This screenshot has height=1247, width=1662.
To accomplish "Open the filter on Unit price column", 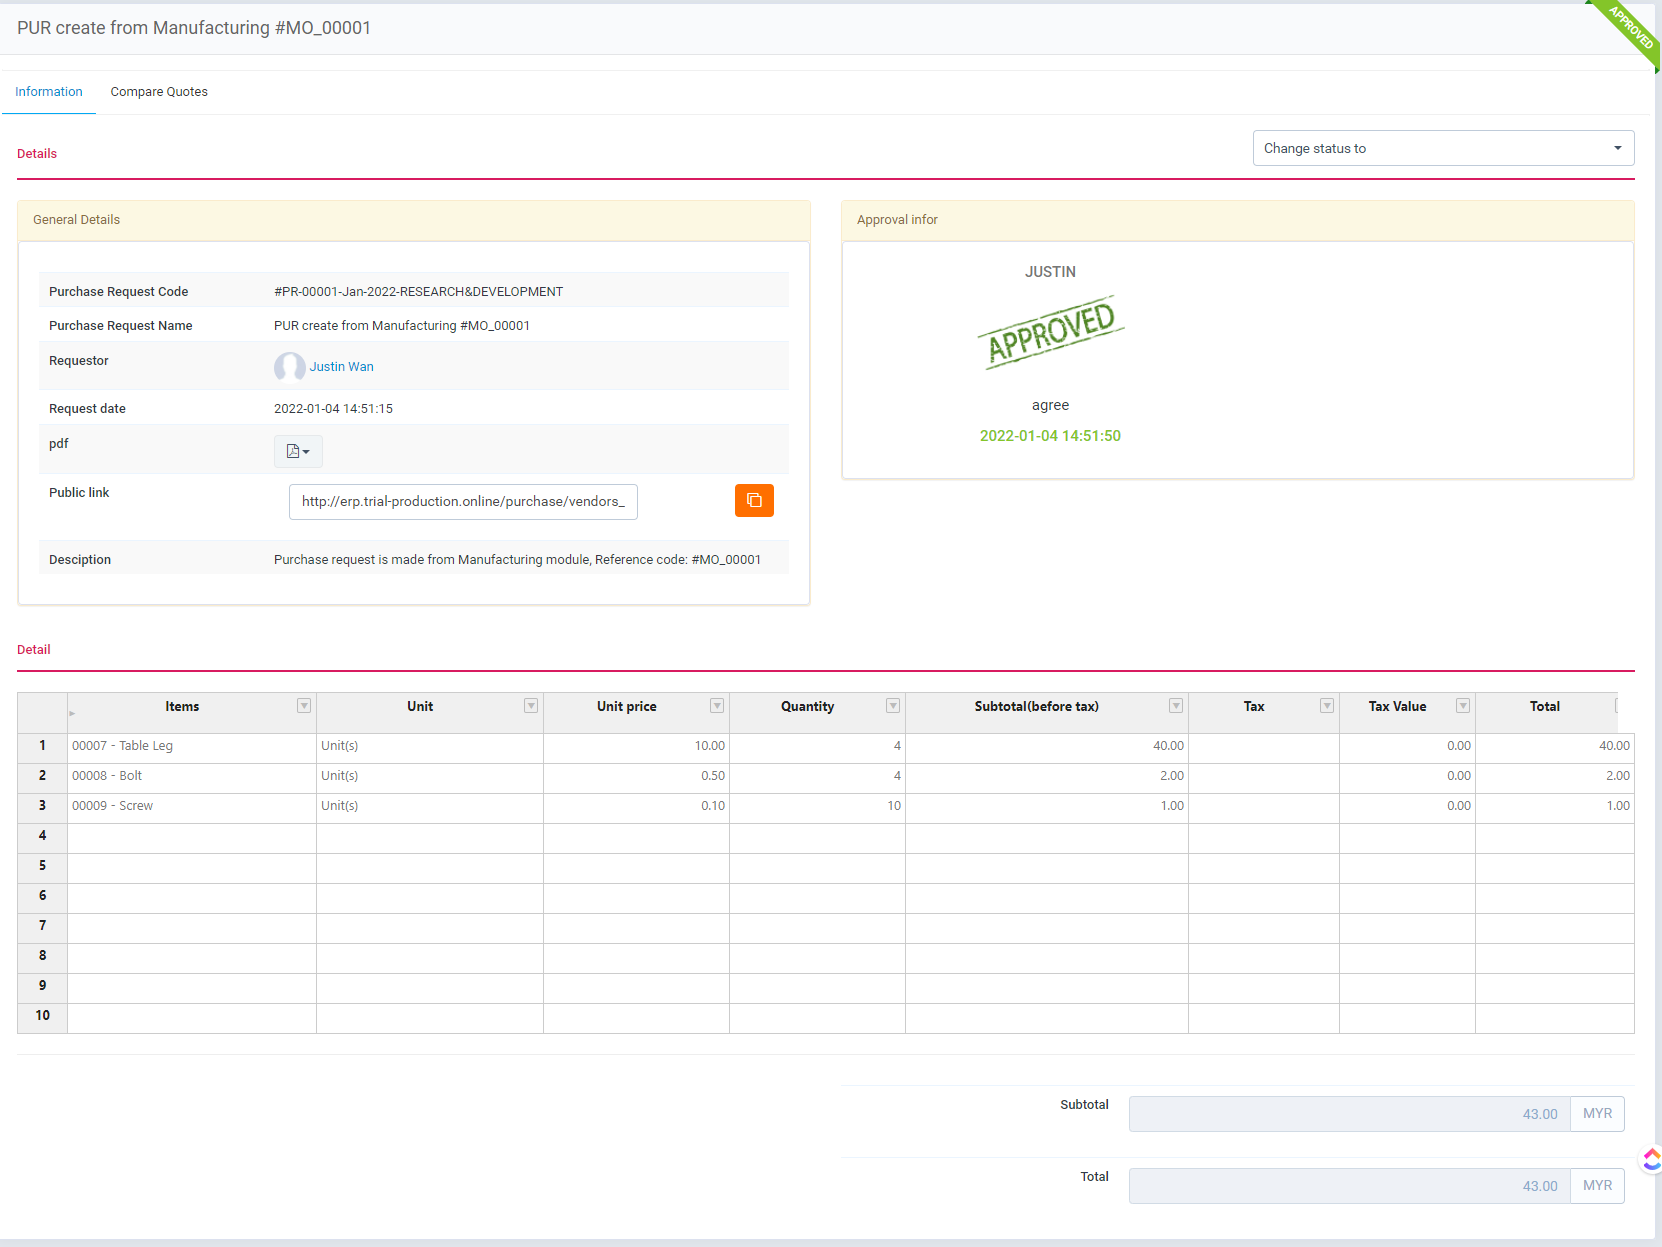I will click(x=716, y=705).
